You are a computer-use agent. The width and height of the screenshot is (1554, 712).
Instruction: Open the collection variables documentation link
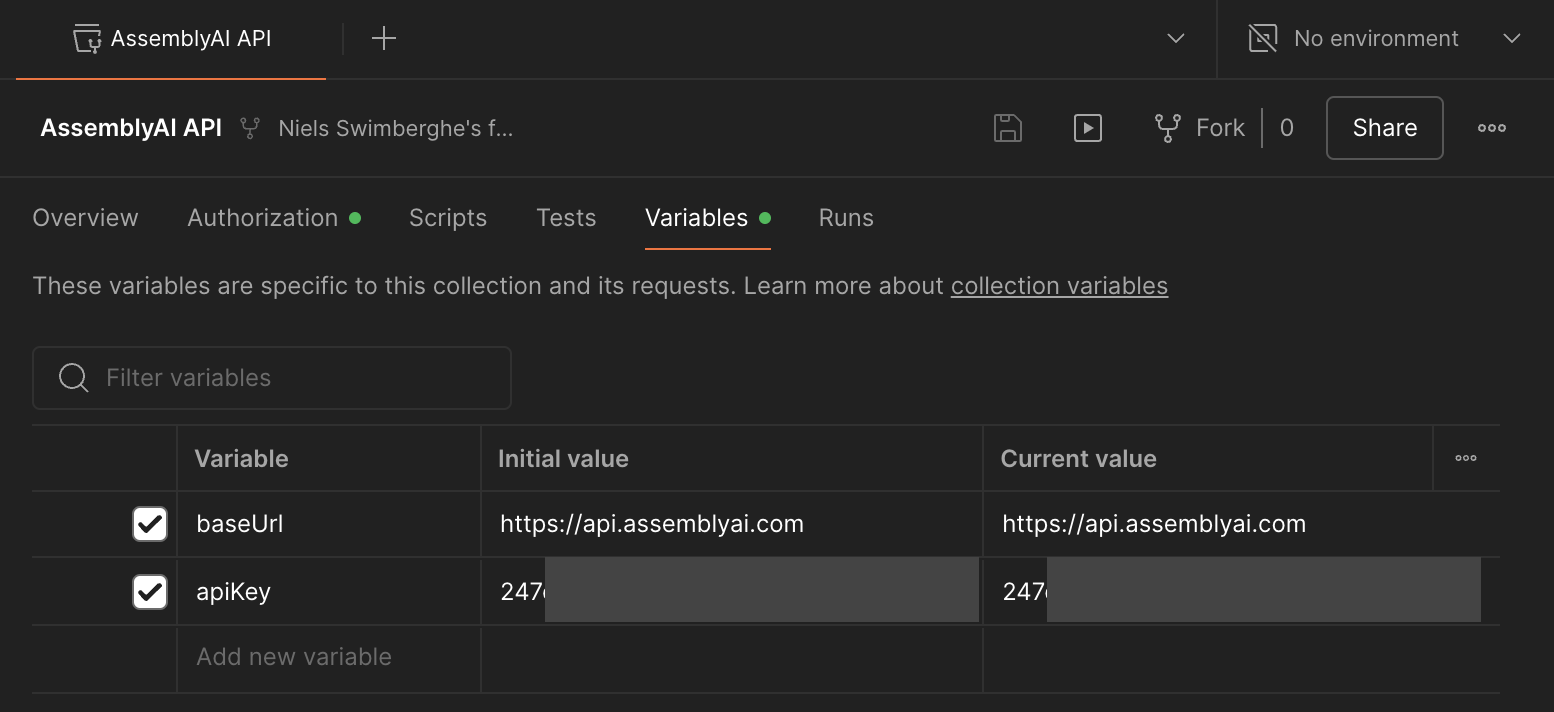(1059, 286)
